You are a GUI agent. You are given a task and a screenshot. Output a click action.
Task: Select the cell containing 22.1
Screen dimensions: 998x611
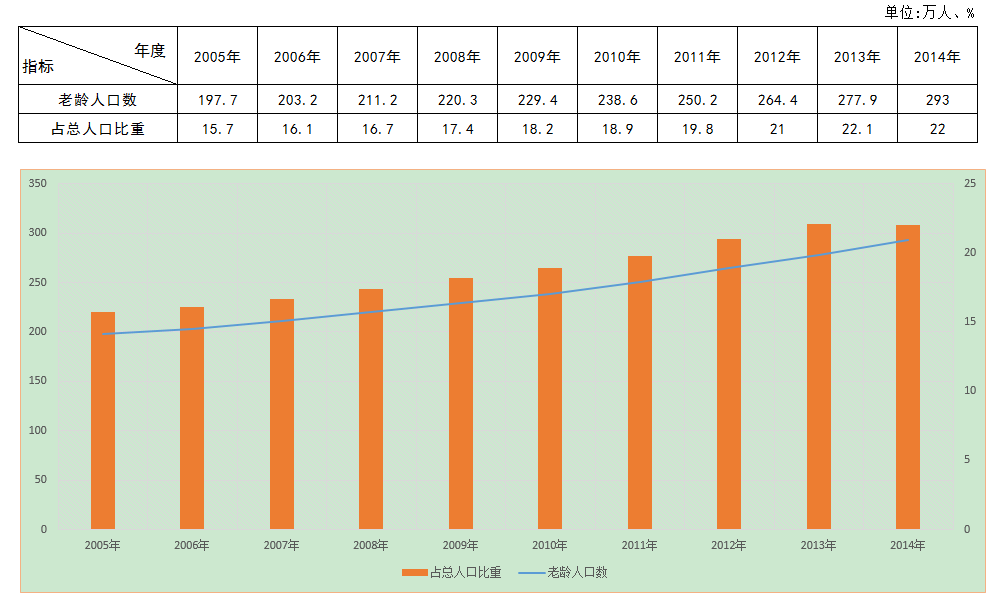[857, 128]
